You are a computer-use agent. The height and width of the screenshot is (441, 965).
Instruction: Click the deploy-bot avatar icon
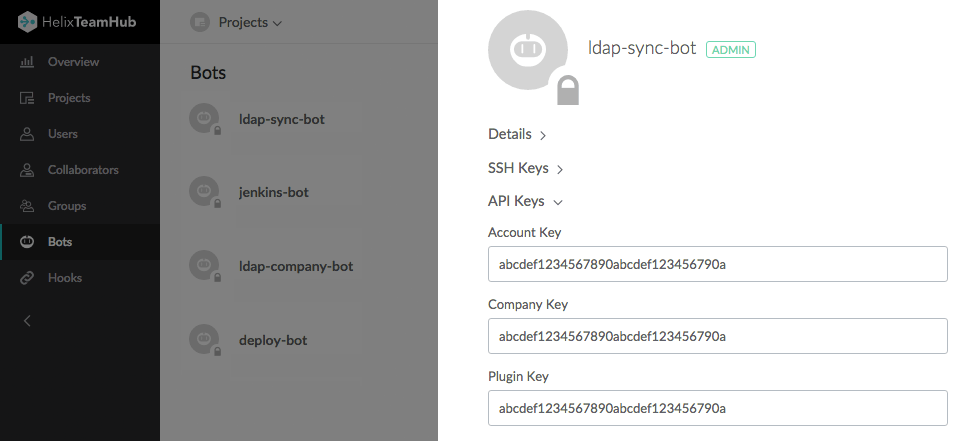tap(203, 338)
